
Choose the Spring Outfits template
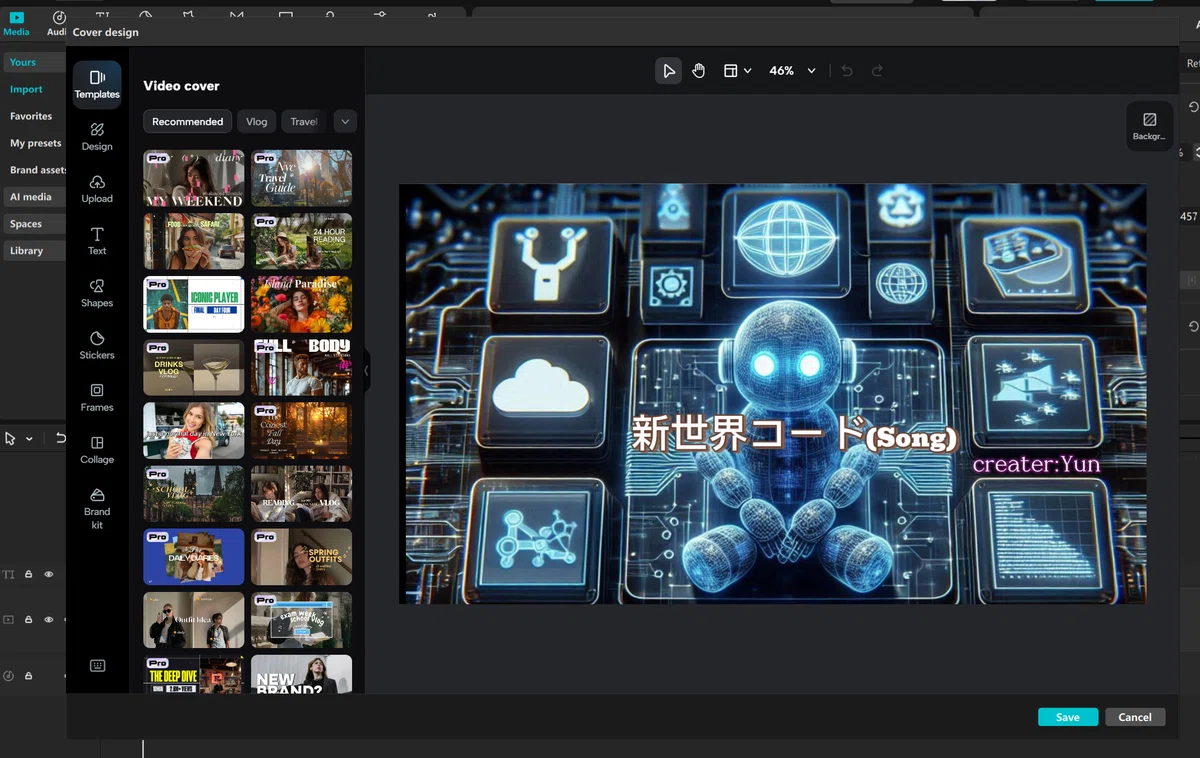click(x=301, y=557)
